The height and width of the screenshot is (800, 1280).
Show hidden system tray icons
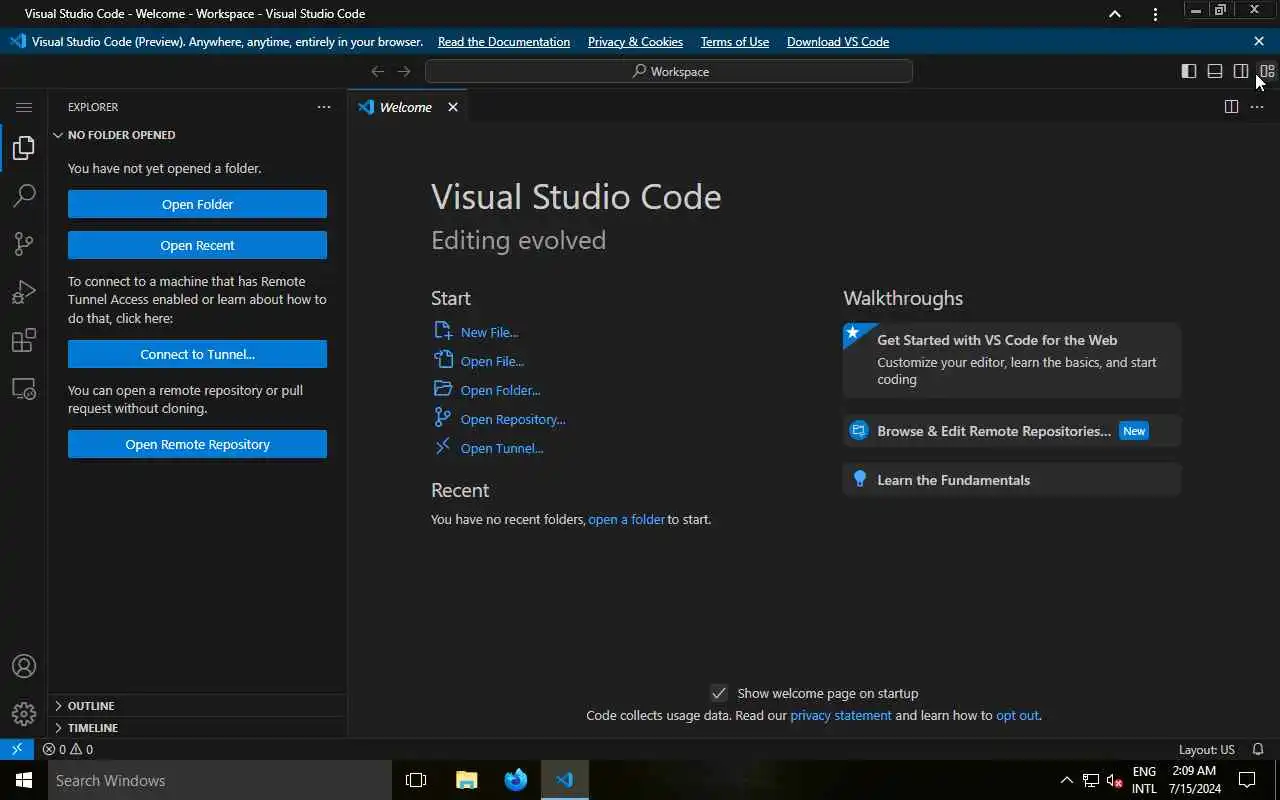pos(1066,780)
